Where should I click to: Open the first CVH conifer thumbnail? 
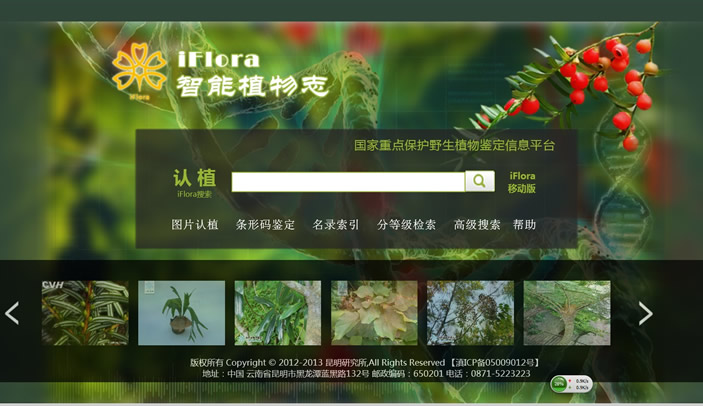coord(85,312)
